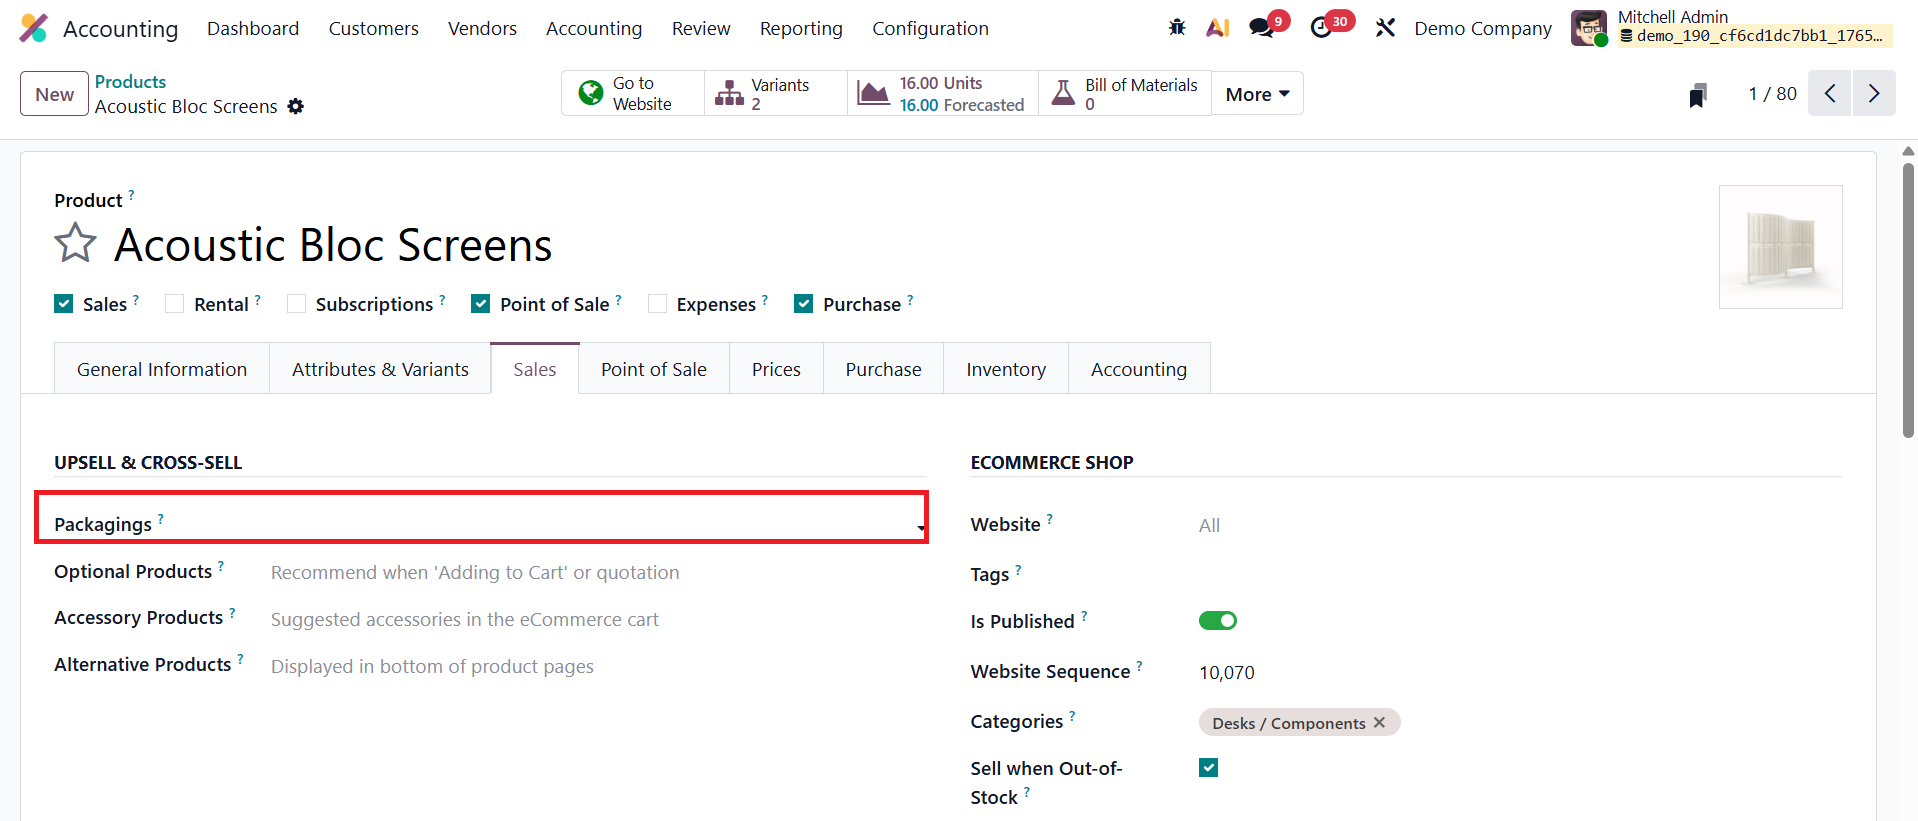The width and height of the screenshot is (1918, 821).
Task: Open the gear actions menu
Action: pos(296,106)
